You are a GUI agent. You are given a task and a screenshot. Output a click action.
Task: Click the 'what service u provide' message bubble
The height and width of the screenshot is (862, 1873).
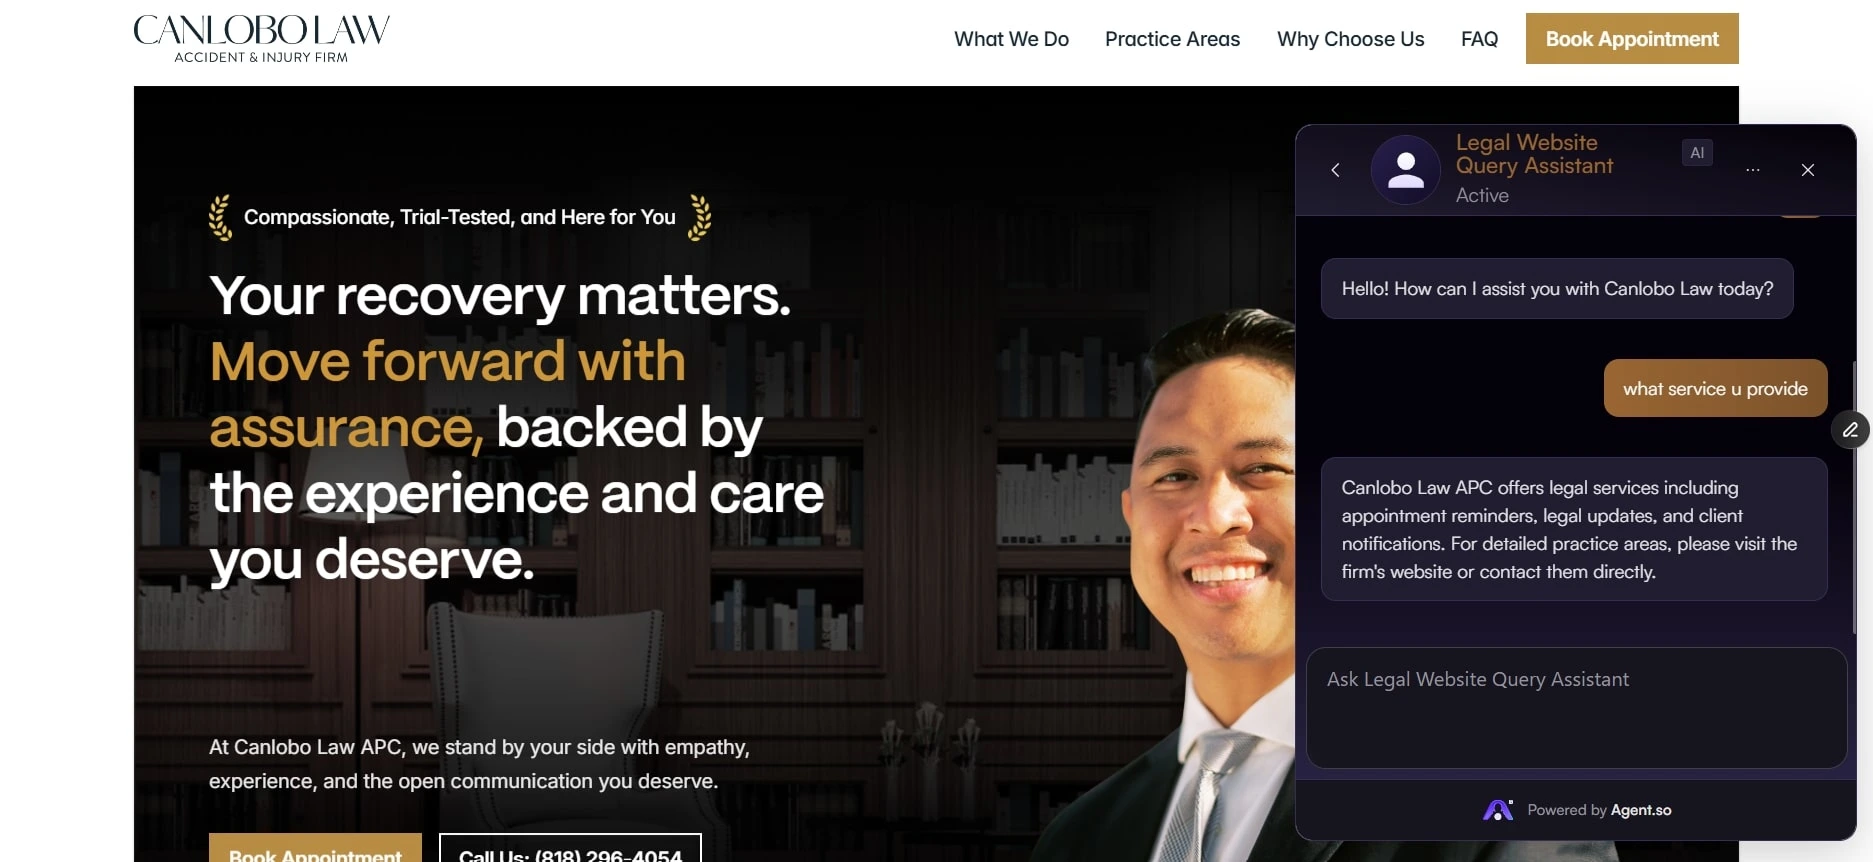[x=1715, y=388]
